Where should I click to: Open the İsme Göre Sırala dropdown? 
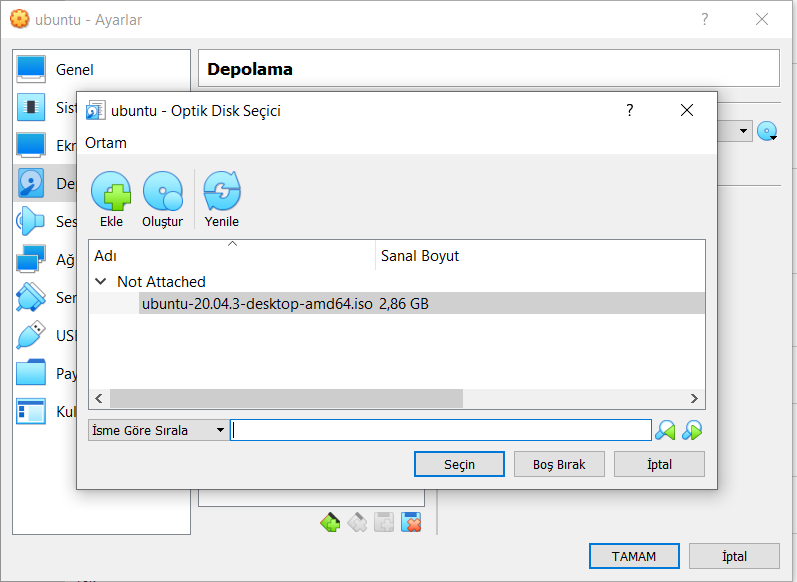coord(158,431)
